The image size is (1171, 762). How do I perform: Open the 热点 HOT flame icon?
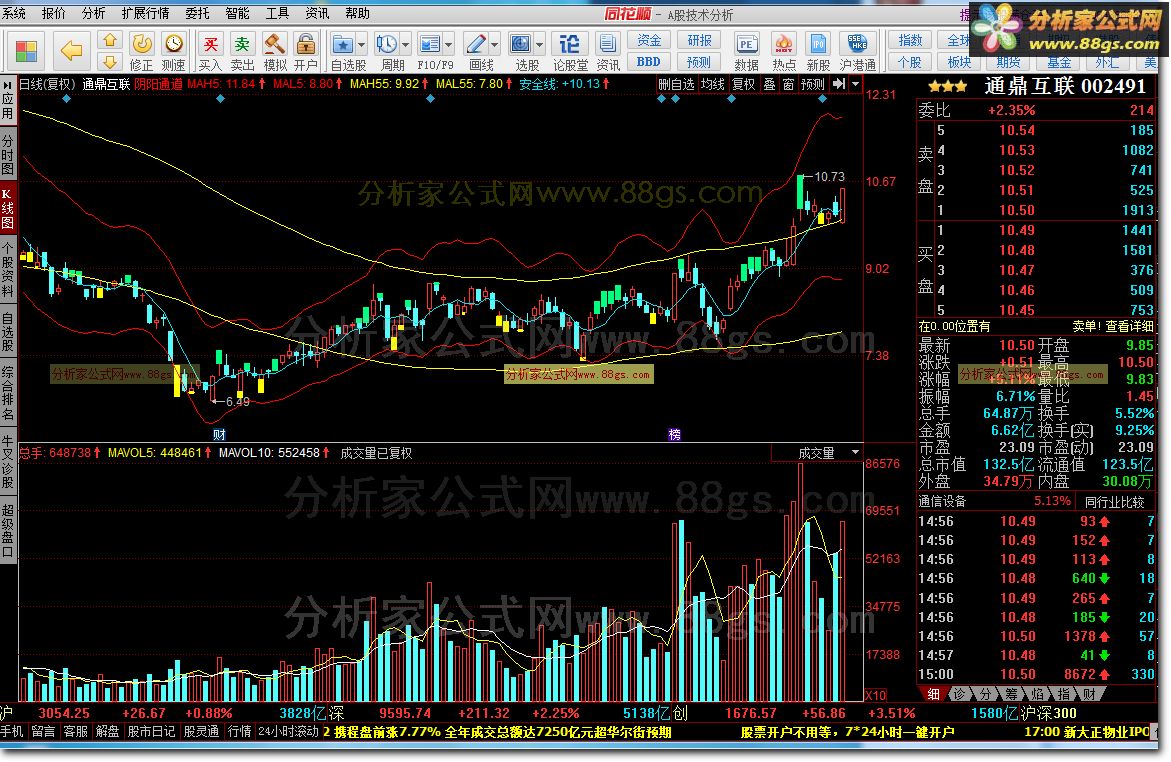pyautogui.click(x=783, y=43)
